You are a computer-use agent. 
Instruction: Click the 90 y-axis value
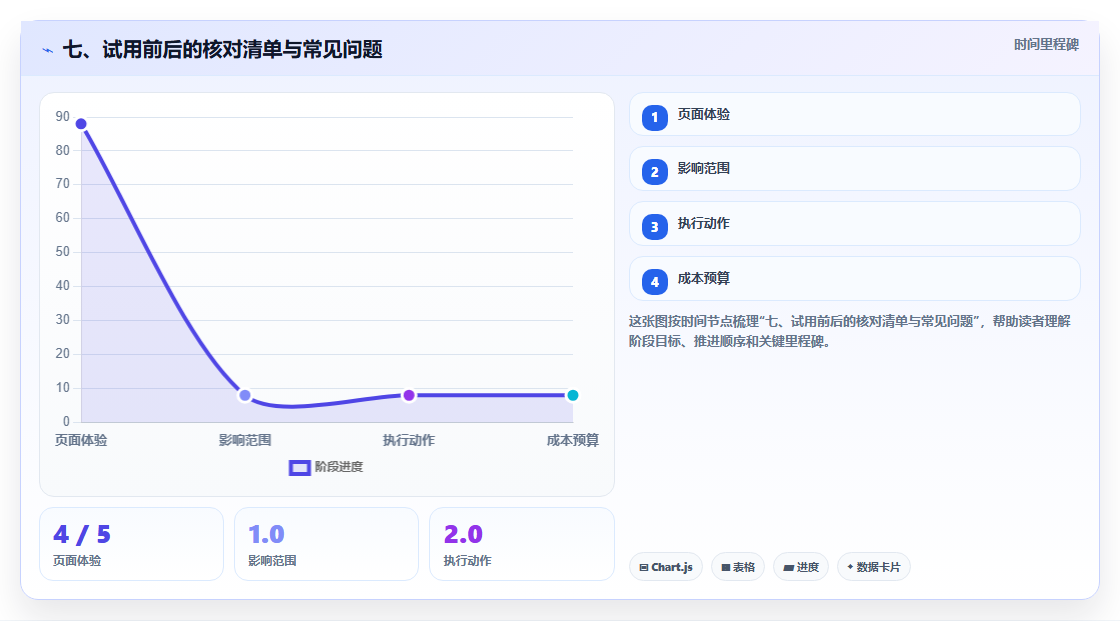coord(63,116)
